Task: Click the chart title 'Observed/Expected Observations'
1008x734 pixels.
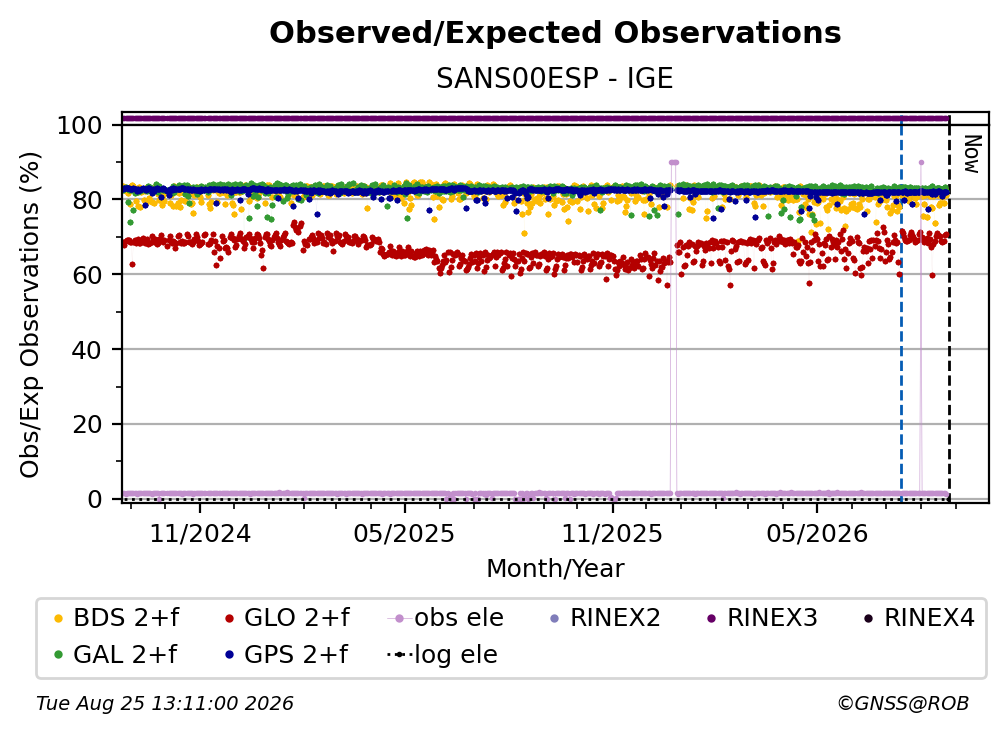Action: tap(555, 33)
